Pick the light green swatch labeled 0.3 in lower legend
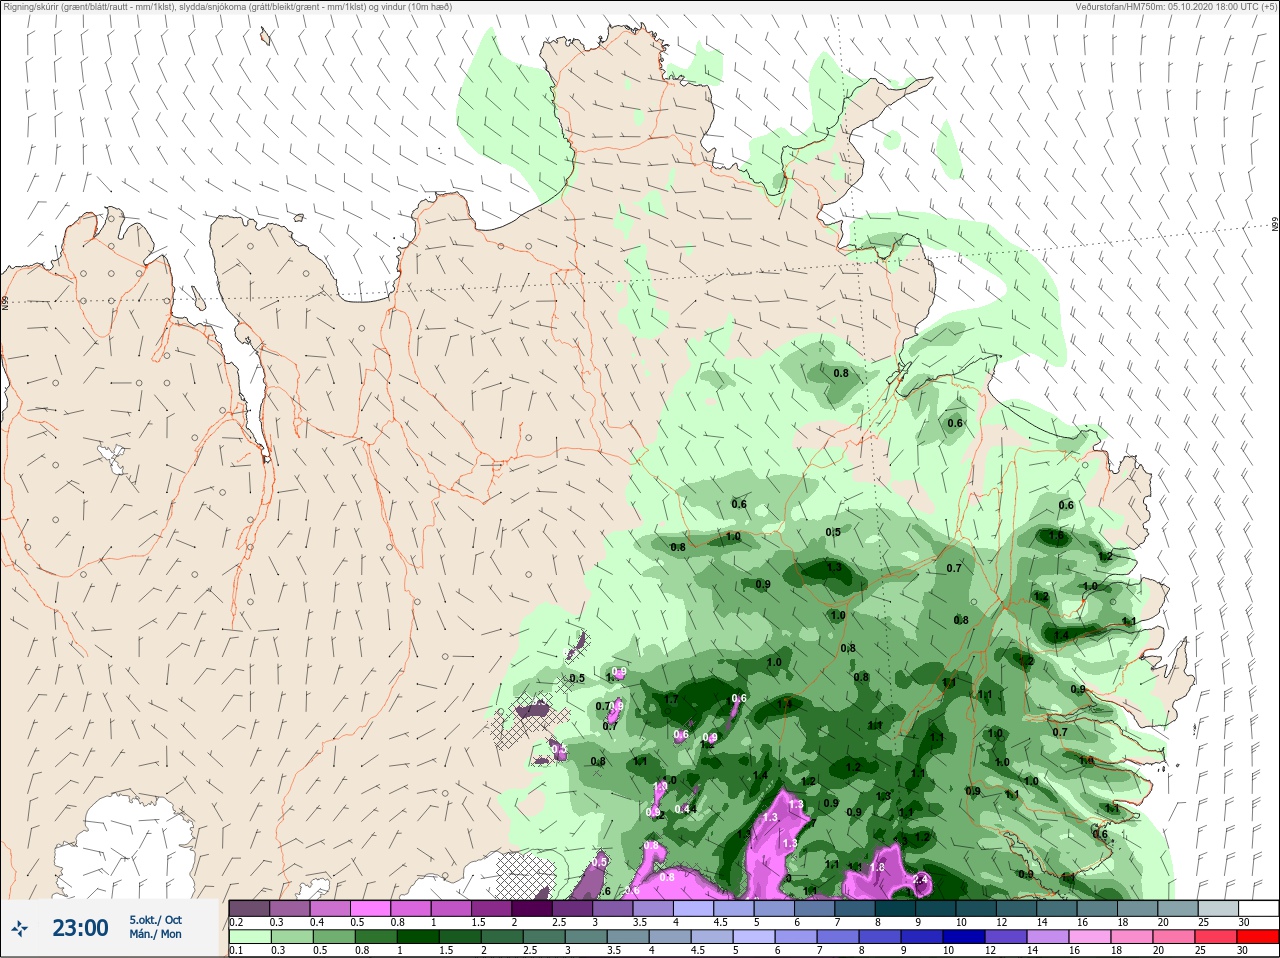1280x958 pixels. coord(292,936)
